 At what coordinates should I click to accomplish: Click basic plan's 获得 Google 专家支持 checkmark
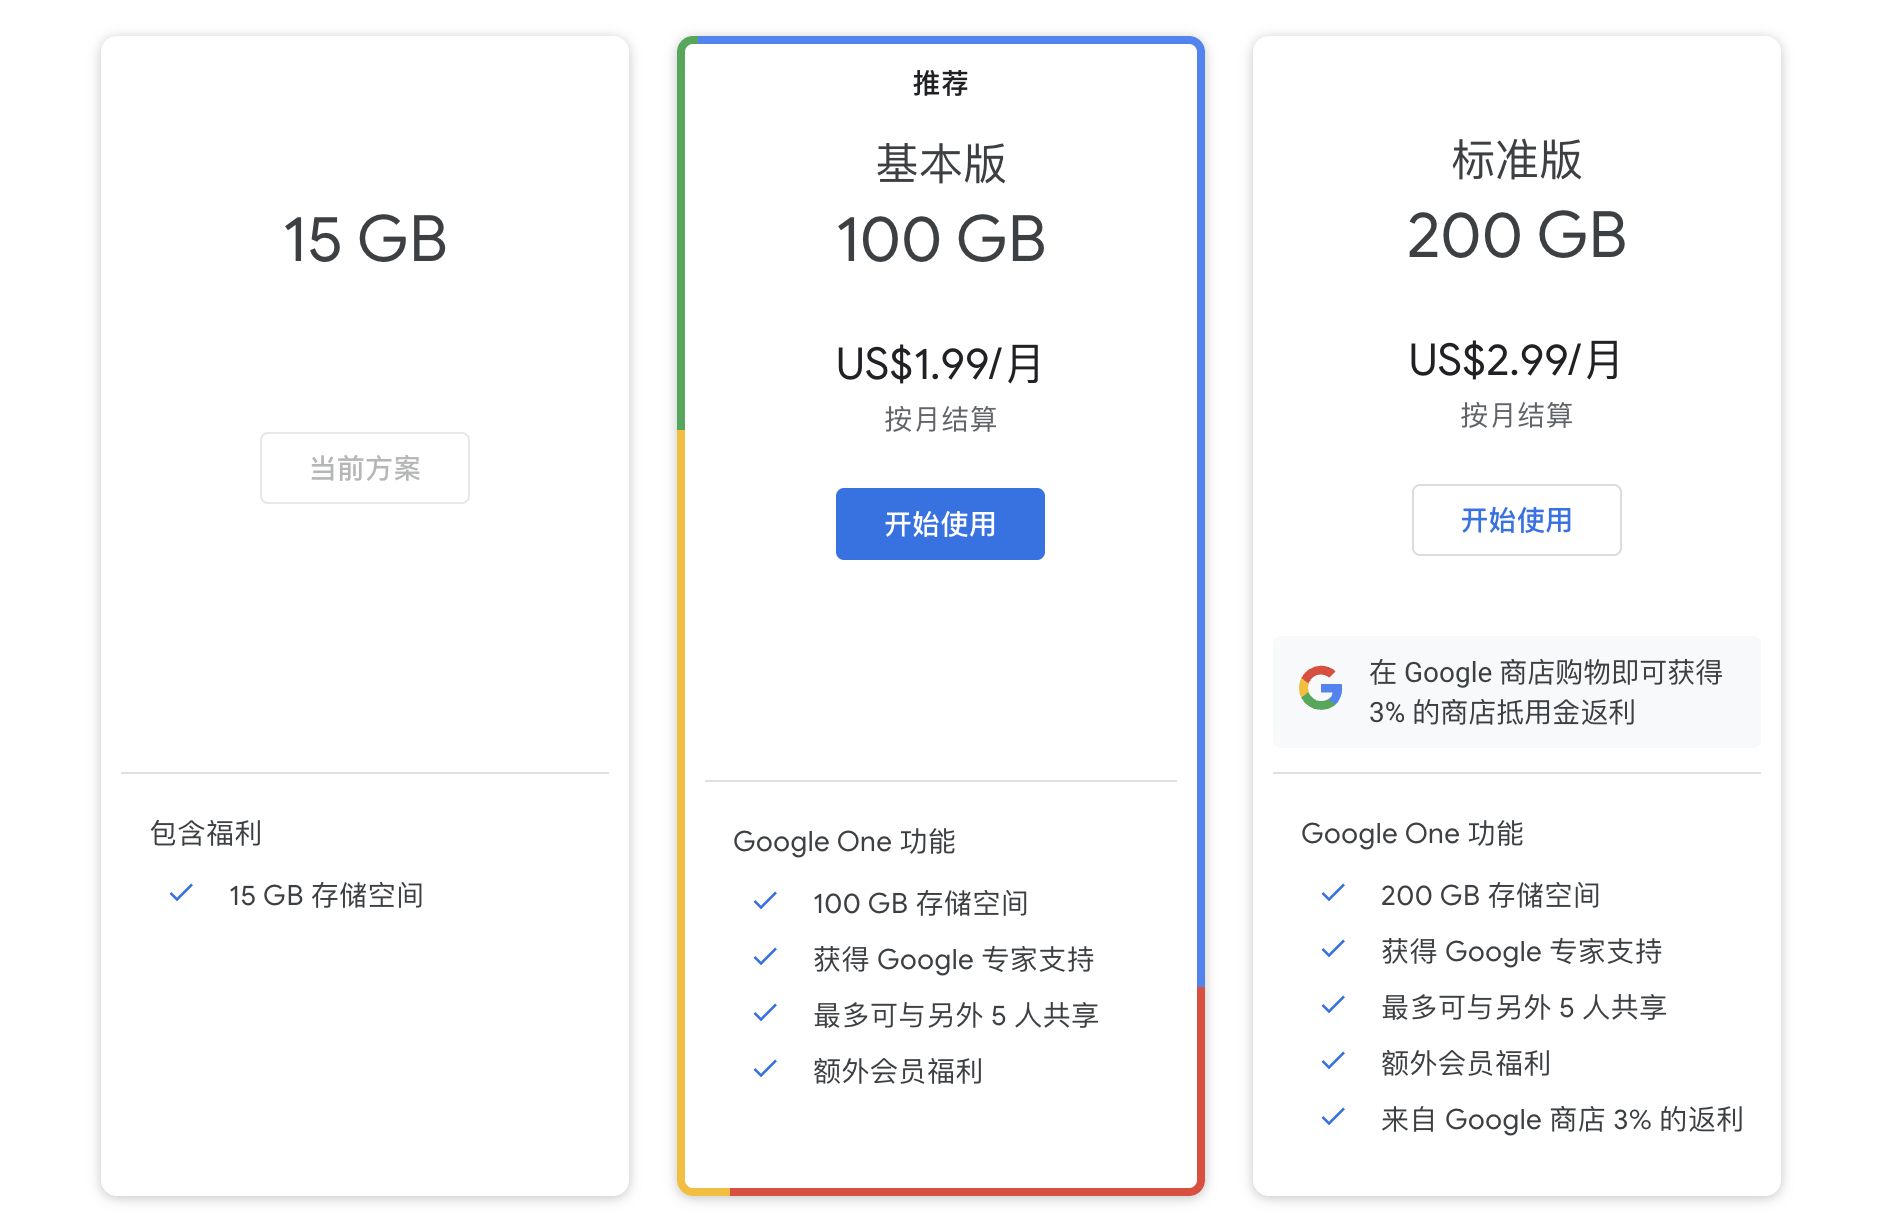coord(765,958)
